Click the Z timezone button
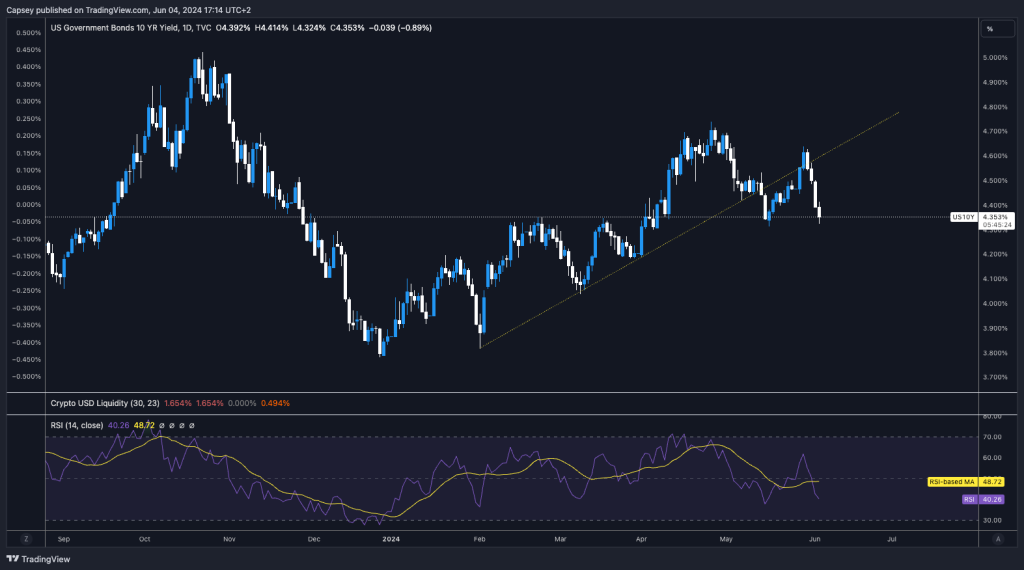The image size is (1024, 570). pyautogui.click(x=27, y=538)
